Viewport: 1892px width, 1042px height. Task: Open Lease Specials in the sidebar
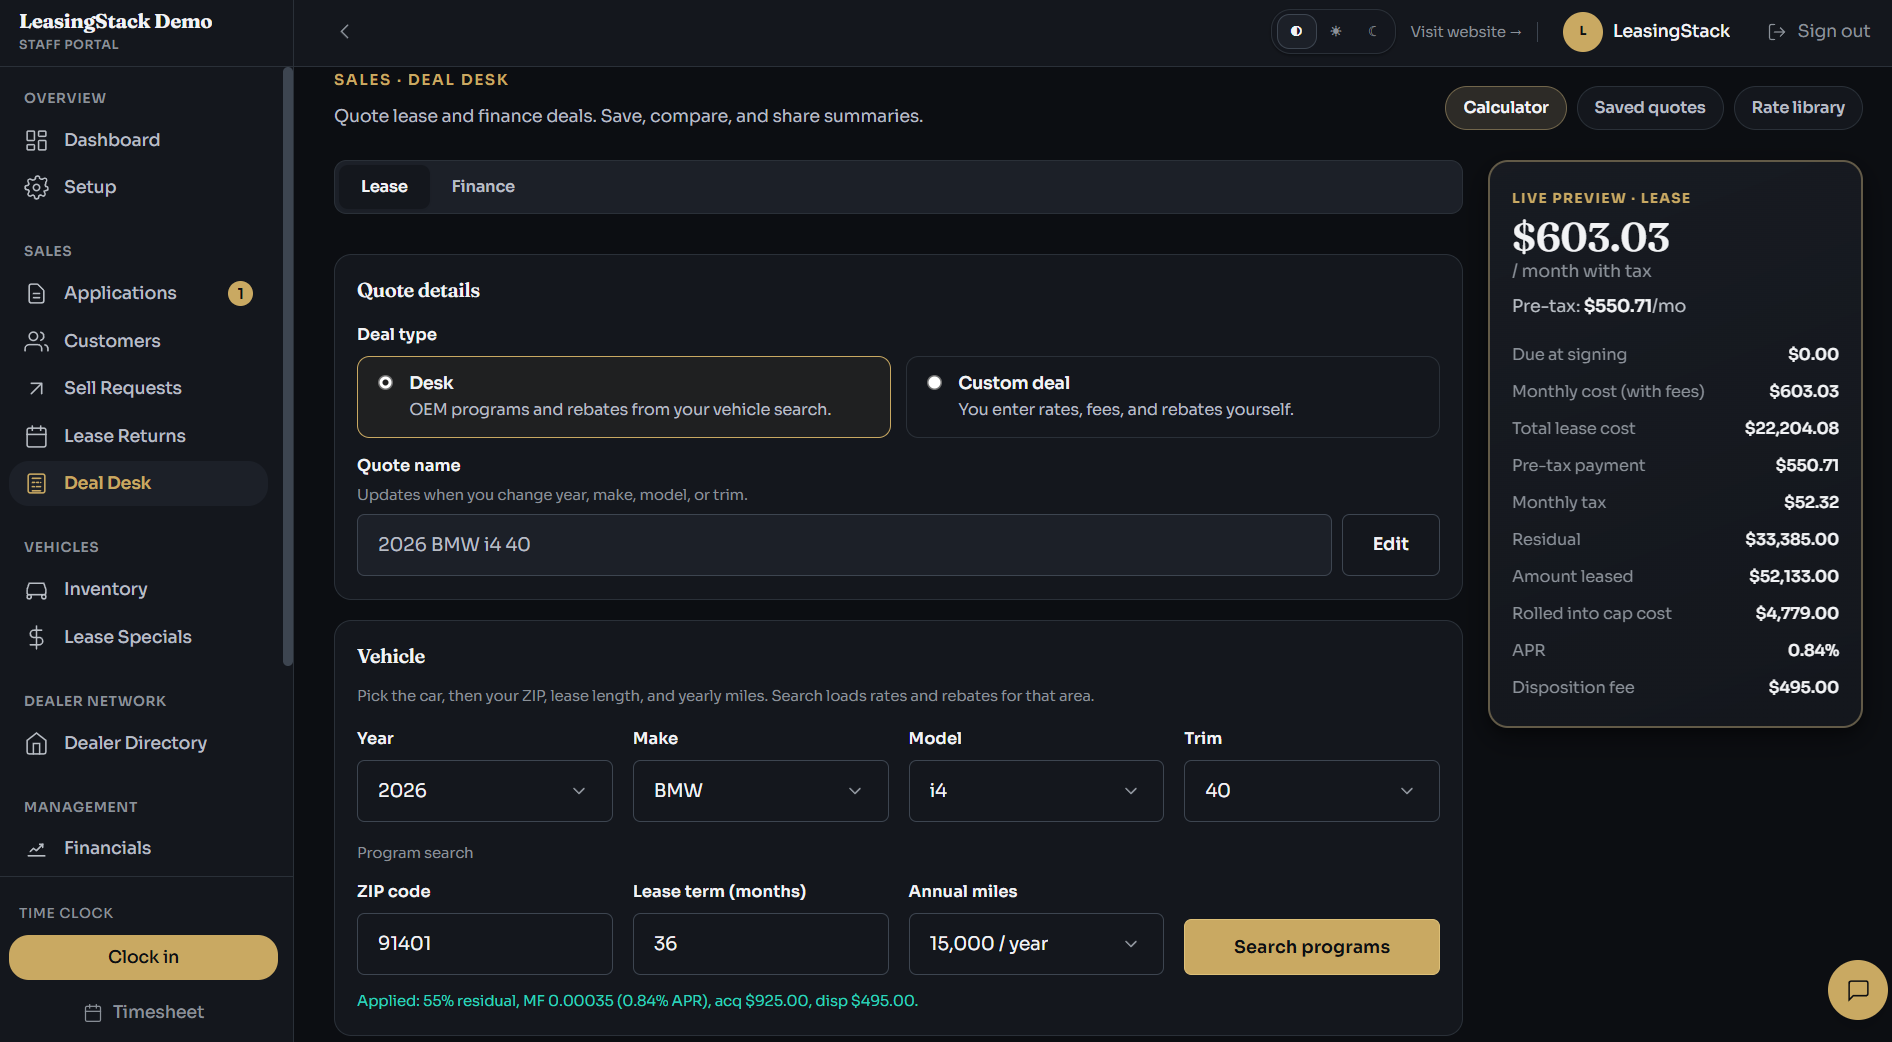coord(139,637)
